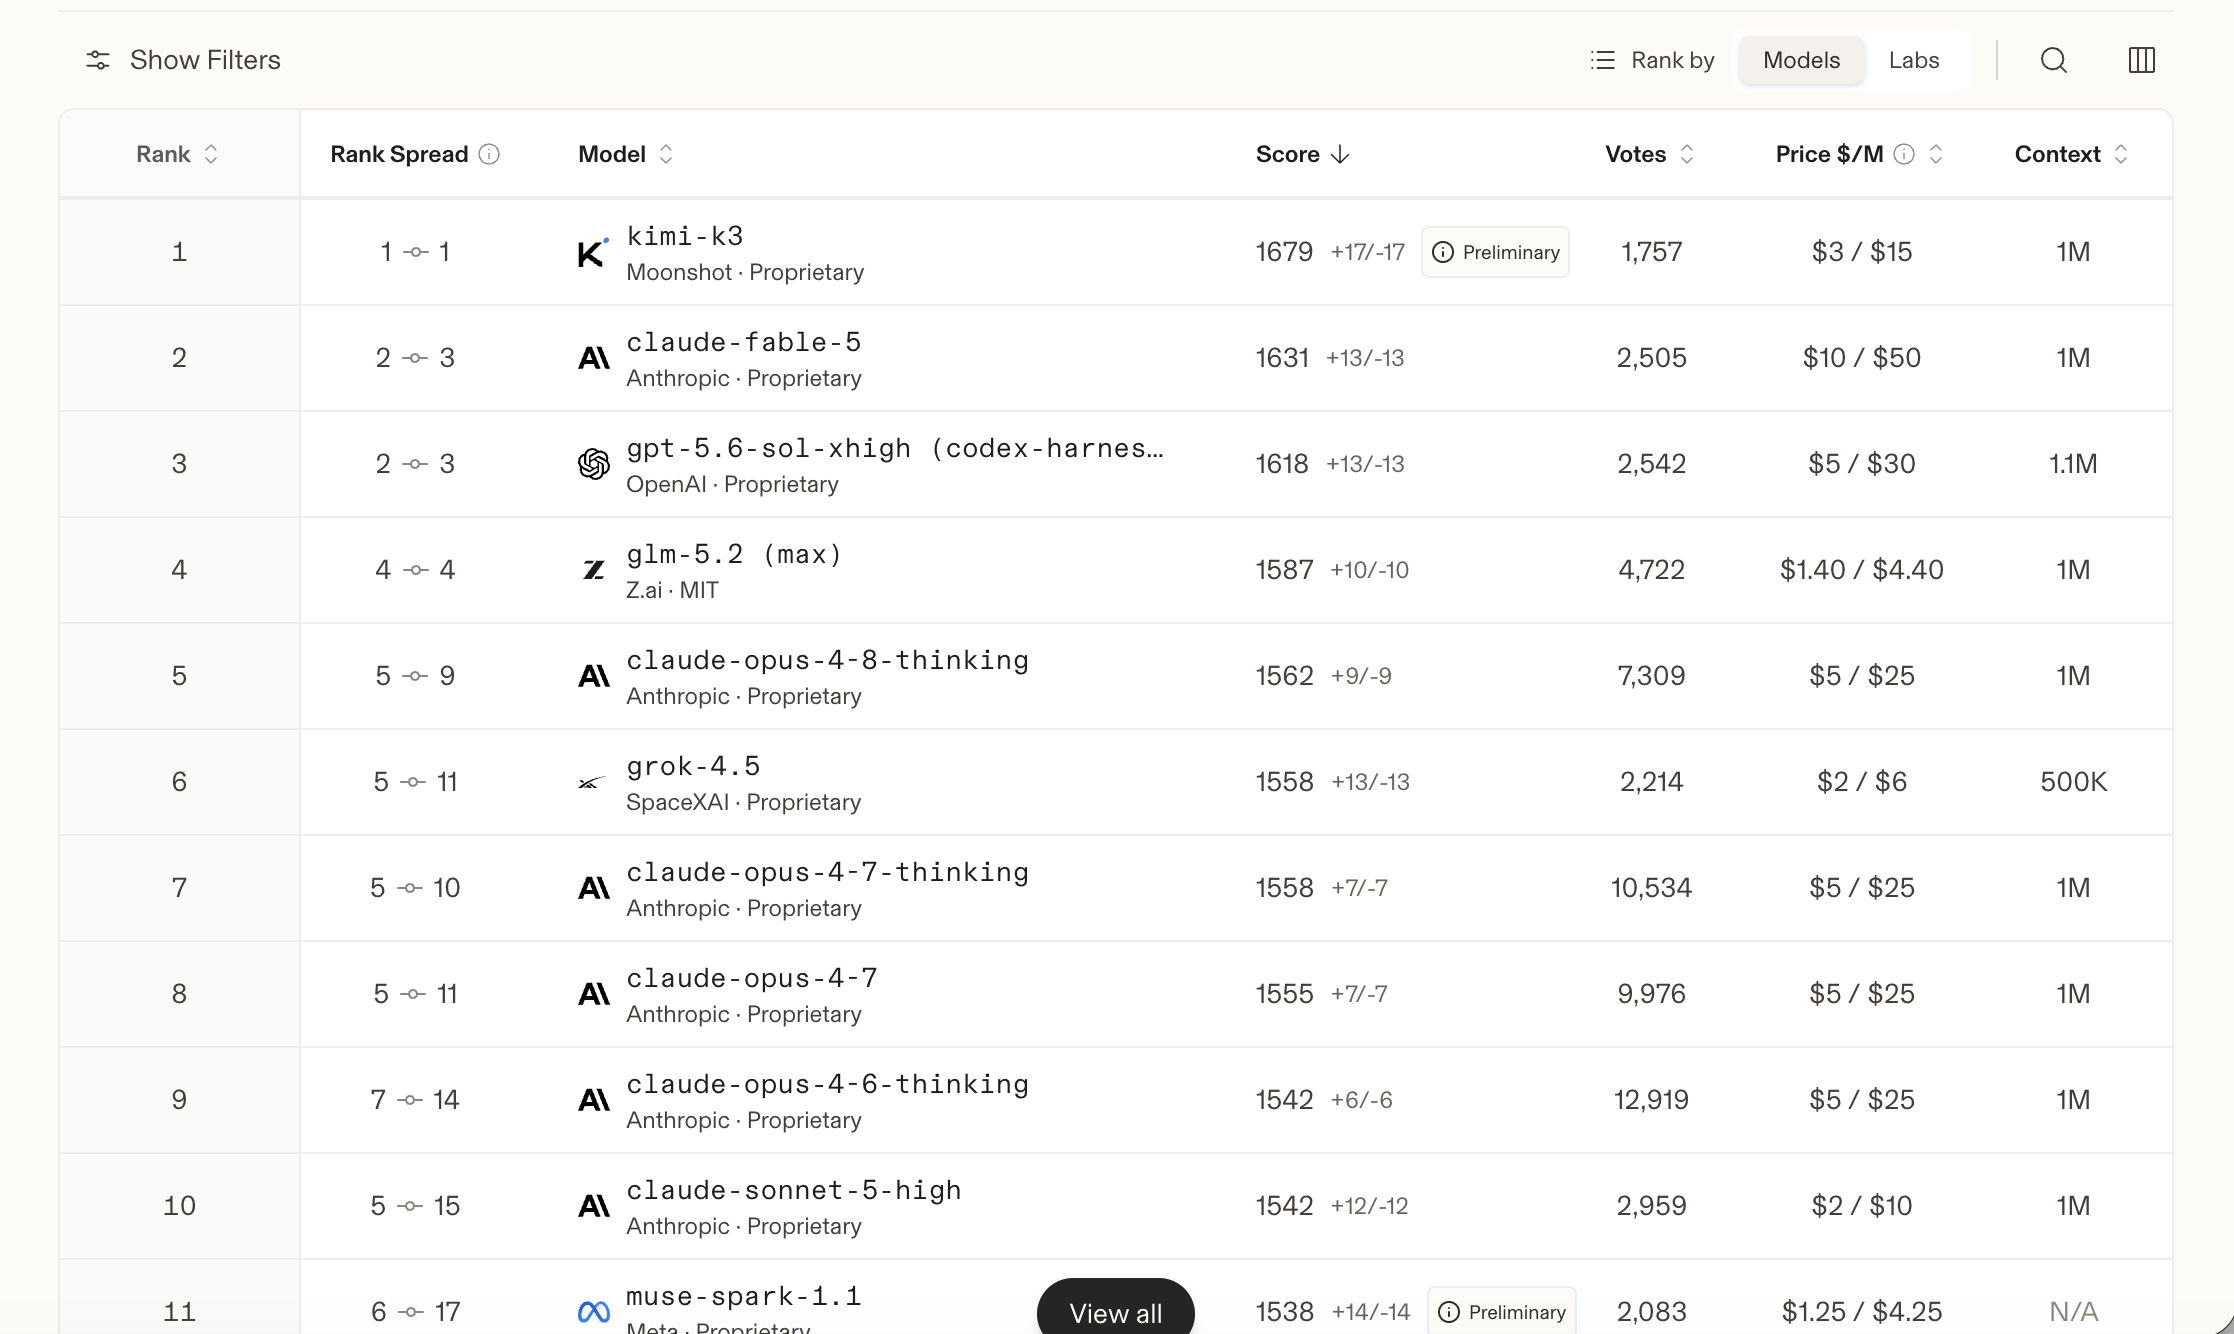
Task: Click the Anthropic logo beside claude-opus-4-6-thinking
Action: [x=593, y=1100]
